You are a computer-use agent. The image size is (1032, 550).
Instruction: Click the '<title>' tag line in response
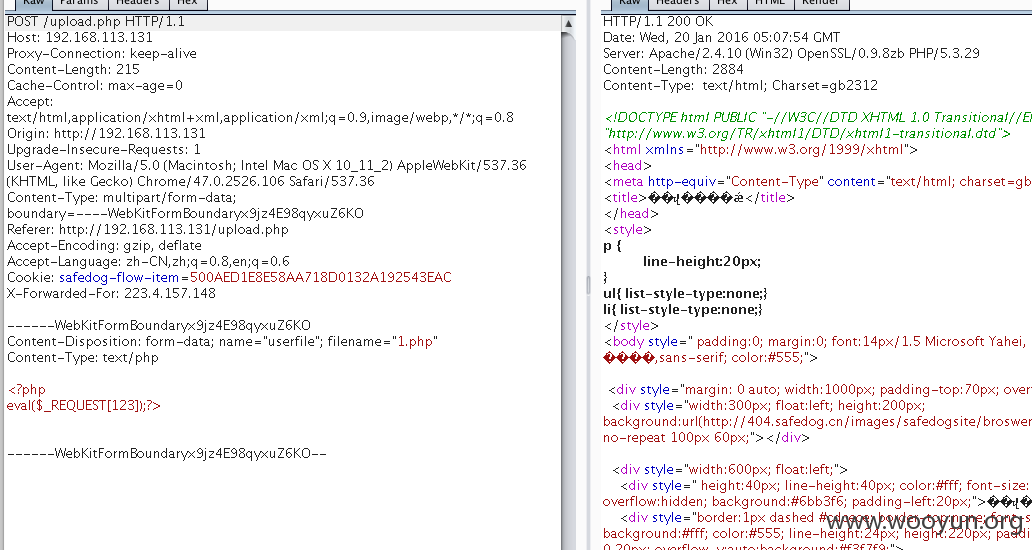click(x=700, y=197)
